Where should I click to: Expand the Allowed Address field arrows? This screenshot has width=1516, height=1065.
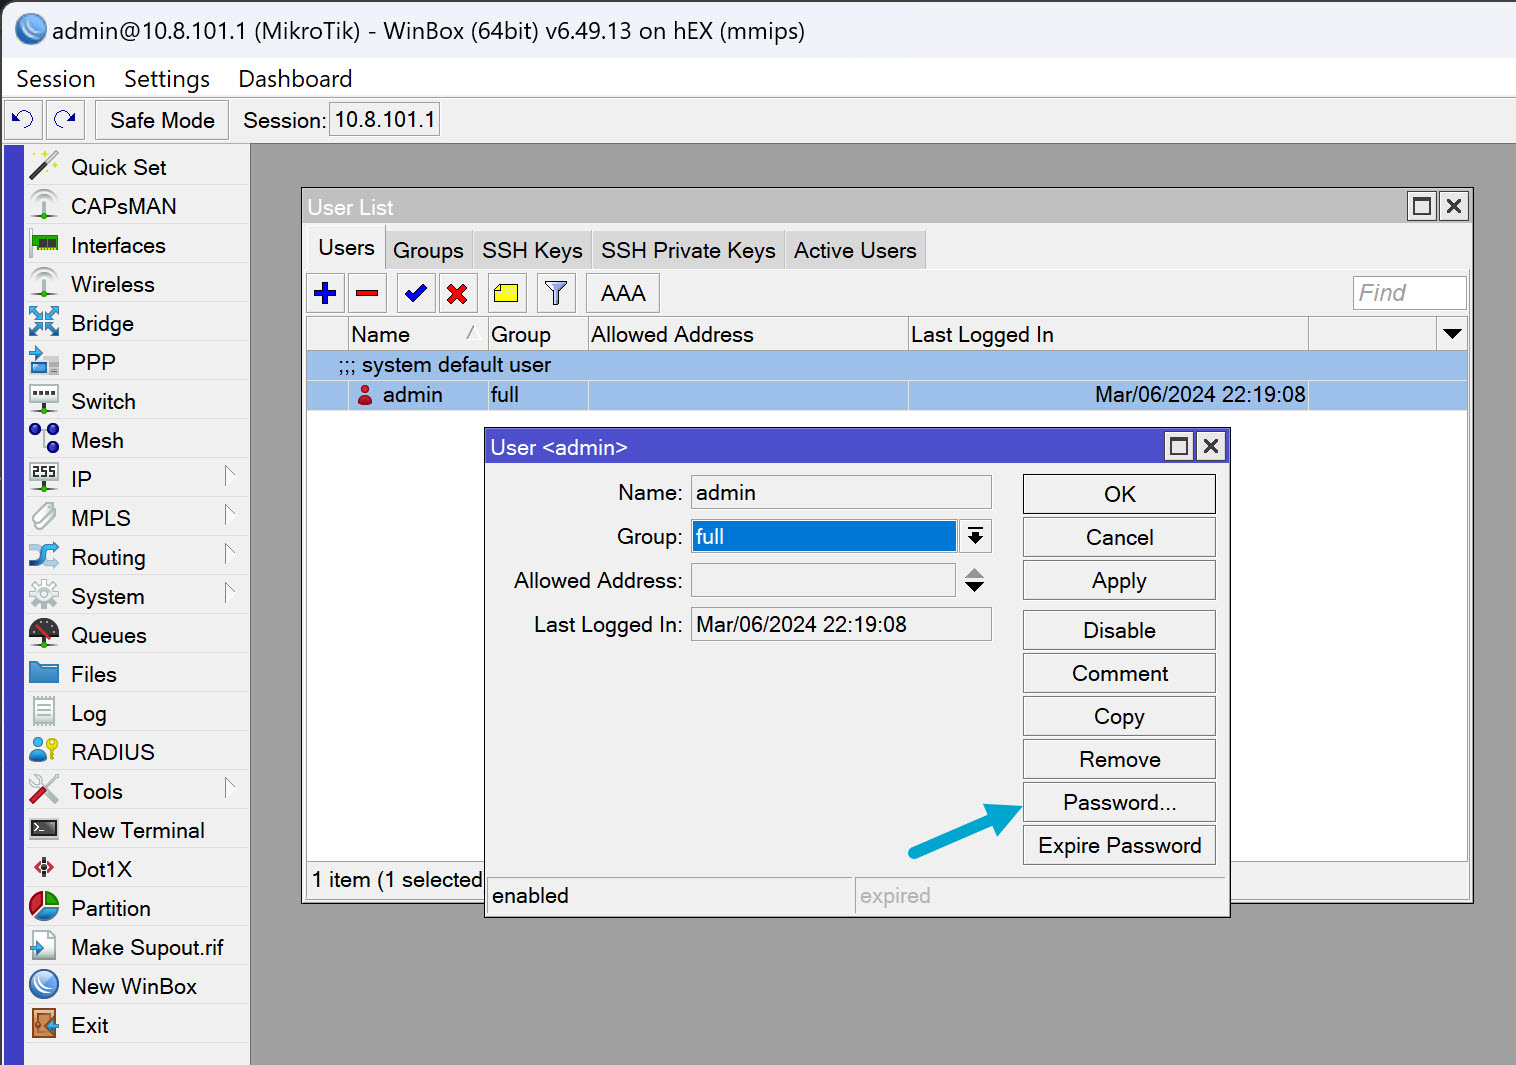974,581
